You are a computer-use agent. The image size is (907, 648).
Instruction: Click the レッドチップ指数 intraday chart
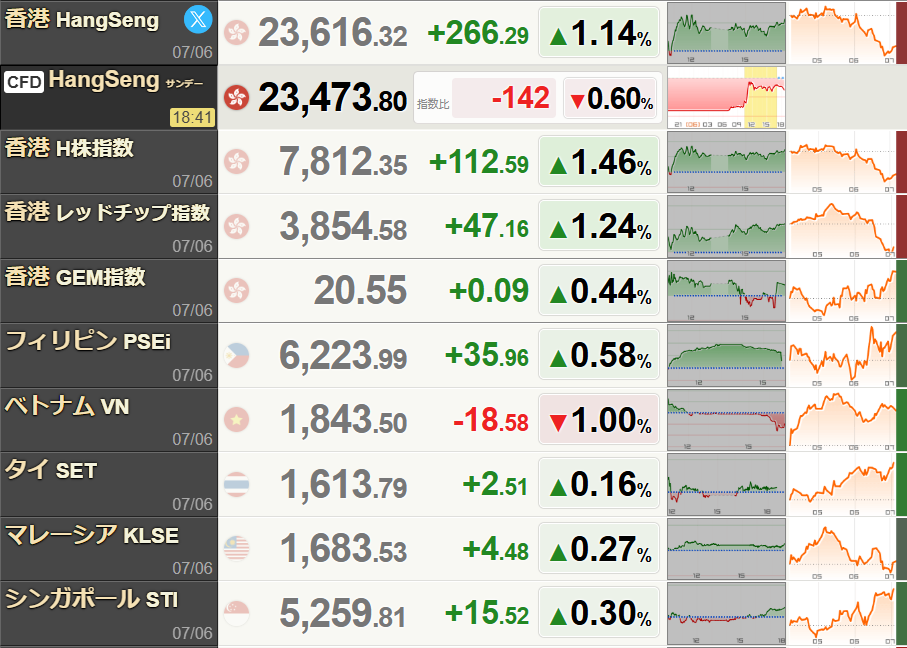pos(727,226)
